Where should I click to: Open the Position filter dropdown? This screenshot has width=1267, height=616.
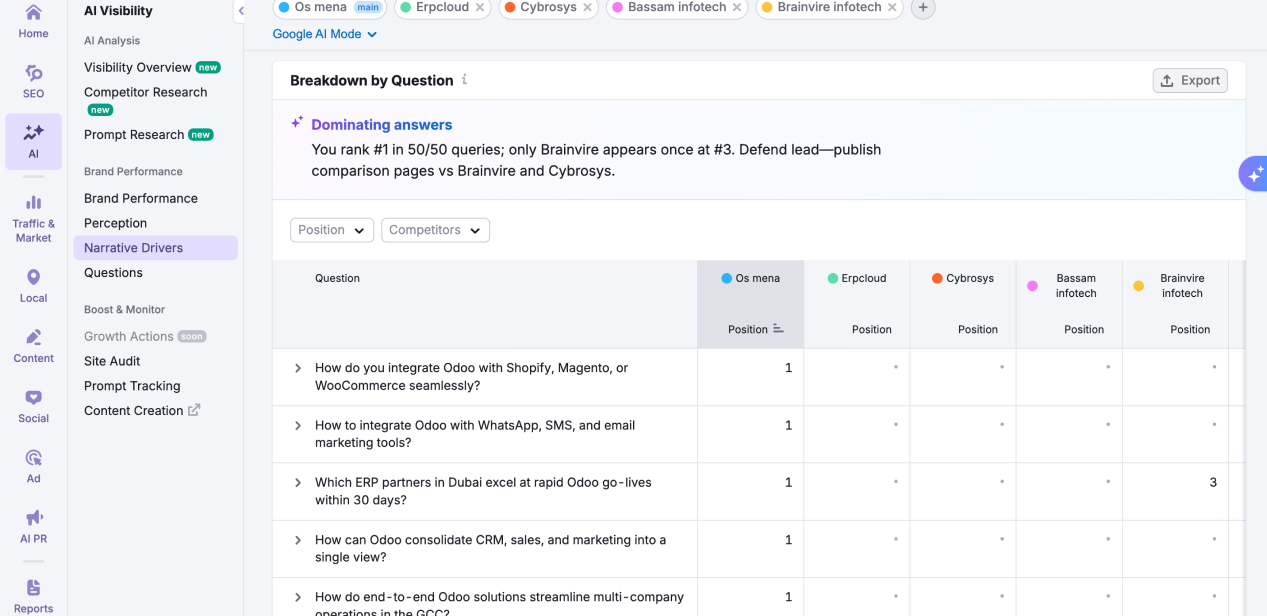point(332,230)
